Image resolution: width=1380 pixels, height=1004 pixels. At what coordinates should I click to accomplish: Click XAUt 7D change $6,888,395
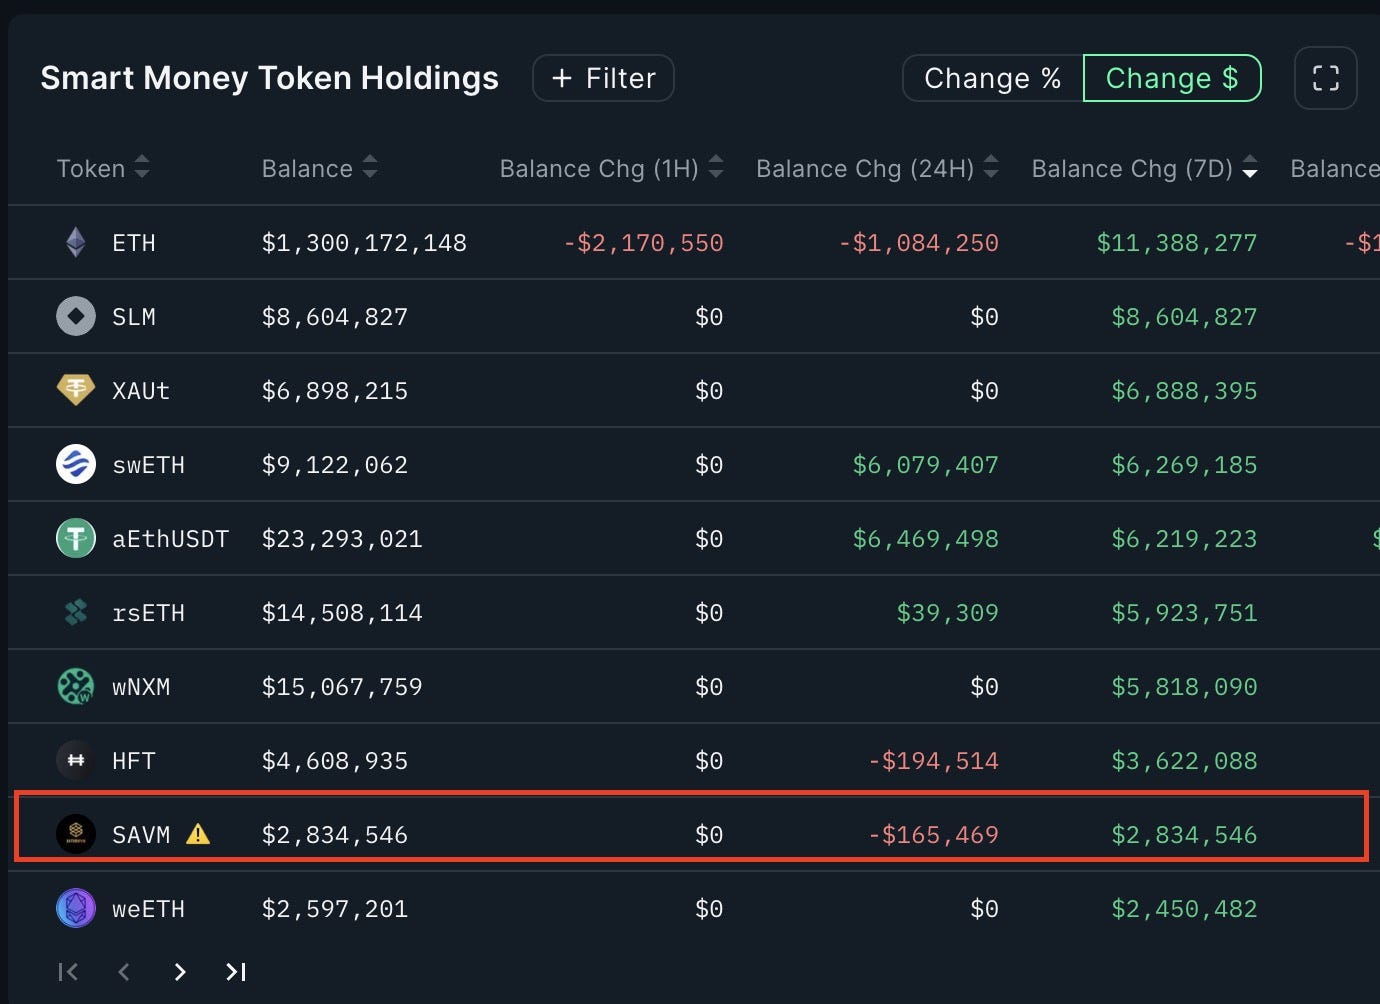(1184, 391)
